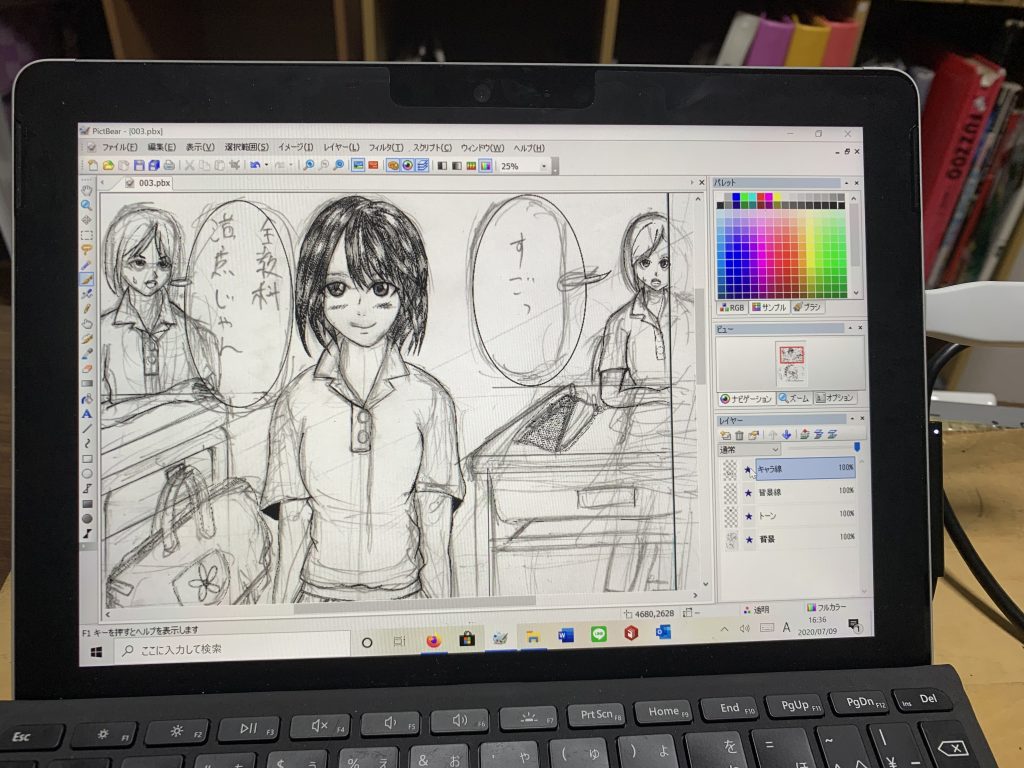Toggle visibility star of トーン layer
1024x768 pixels.
(x=749, y=516)
